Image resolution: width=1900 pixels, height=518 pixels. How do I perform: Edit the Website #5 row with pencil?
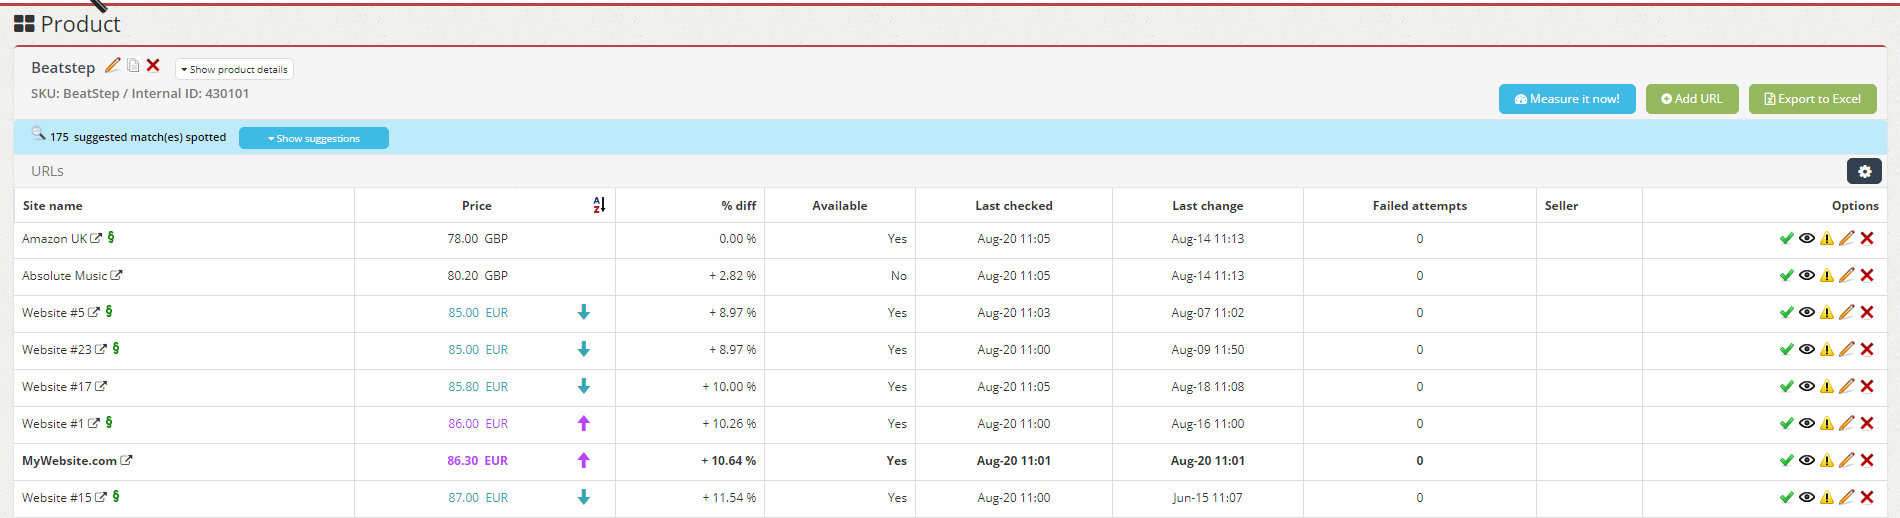[x=1847, y=312]
